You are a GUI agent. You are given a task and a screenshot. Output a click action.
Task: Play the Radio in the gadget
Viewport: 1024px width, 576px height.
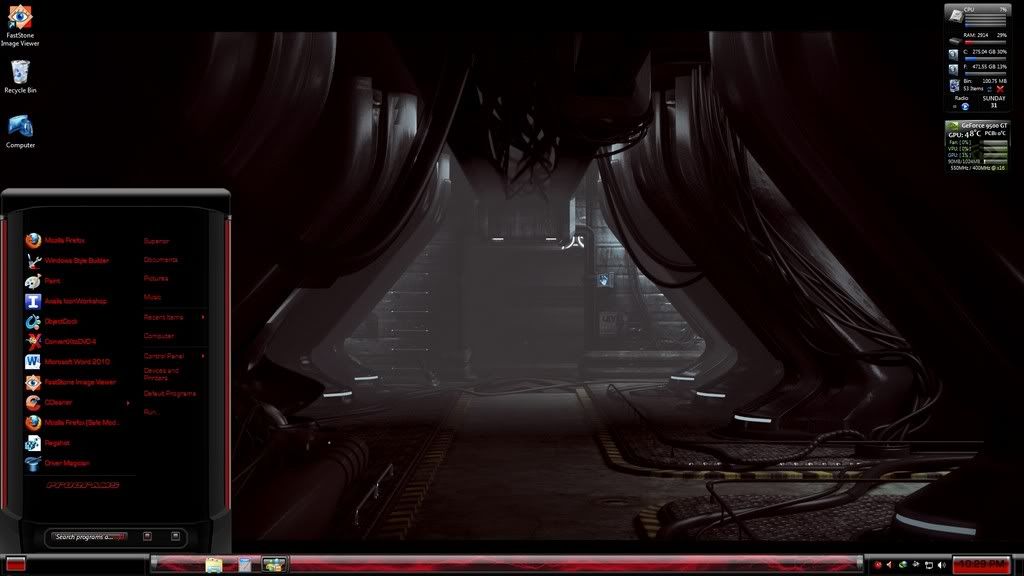click(965, 106)
